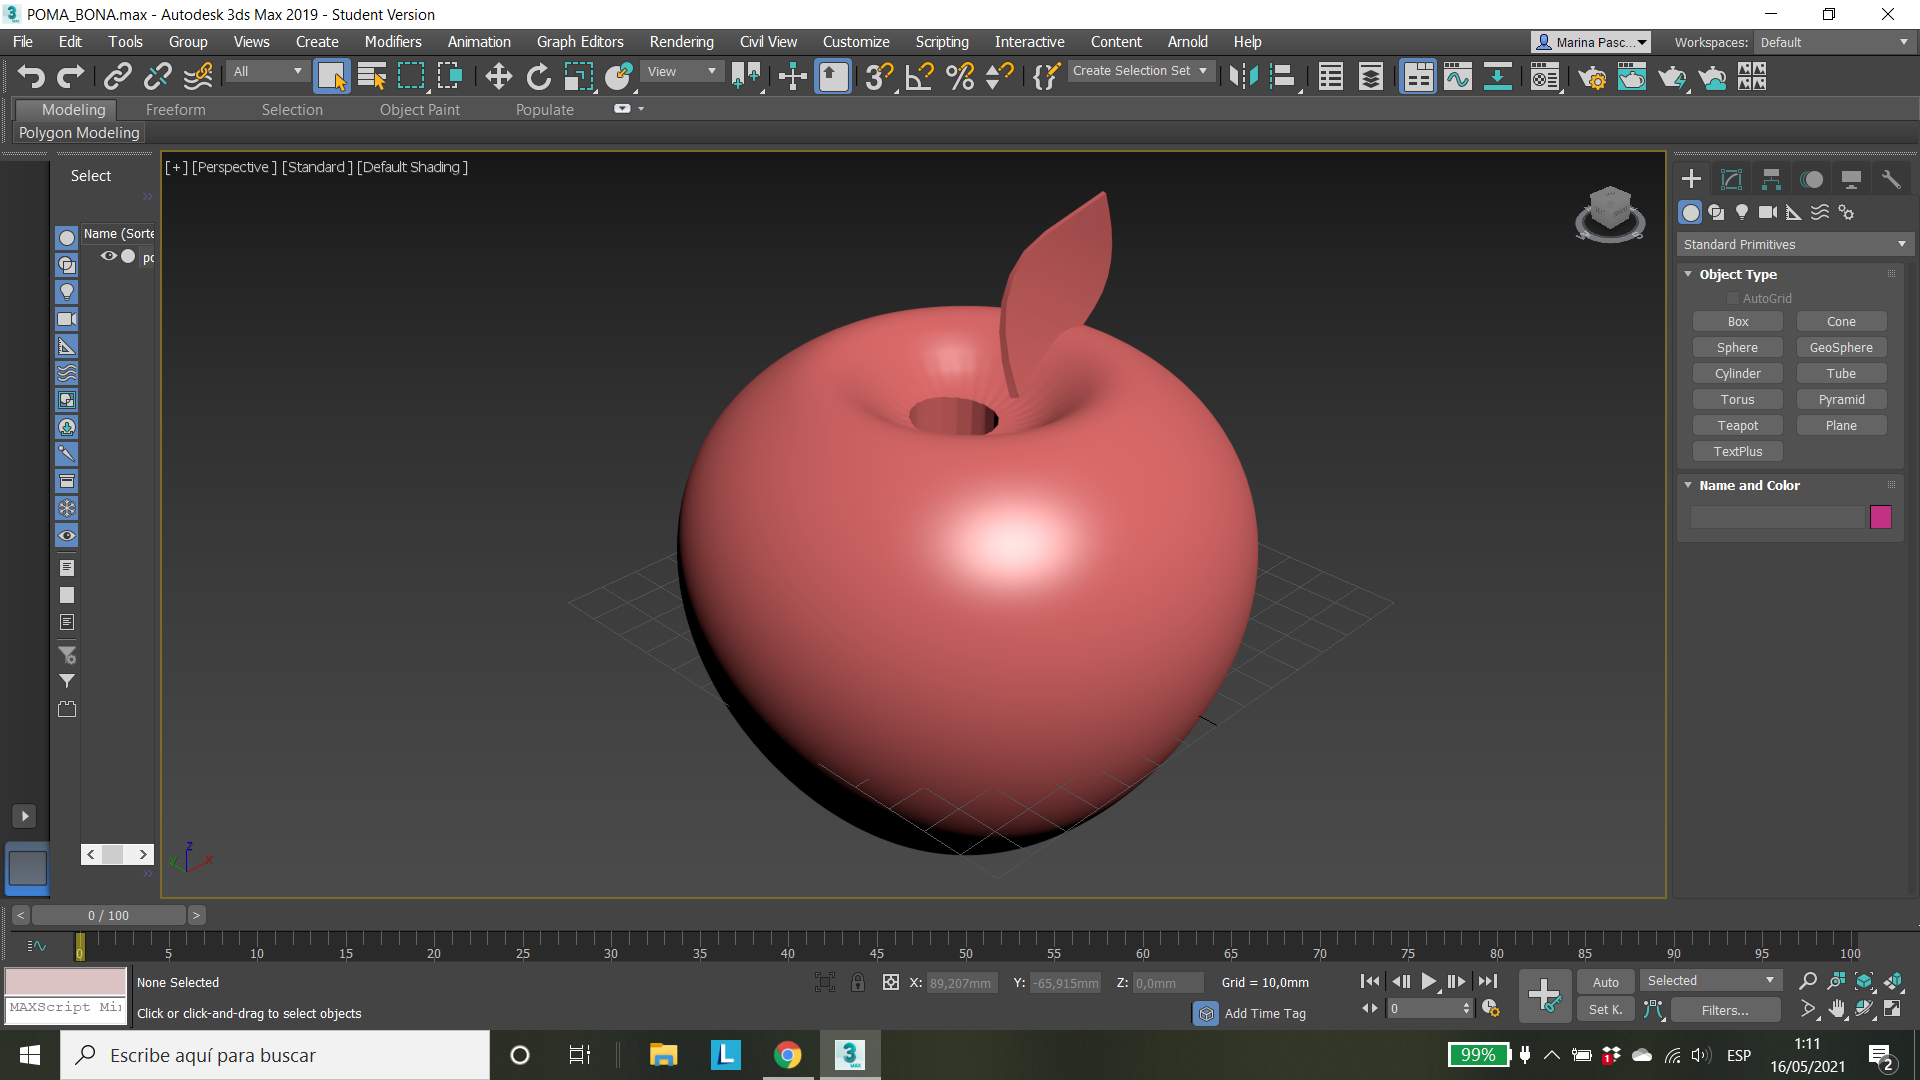The image size is (1920, 1080).
Task: Click the Undo arrow icon
Action: [x=31, y=76]
